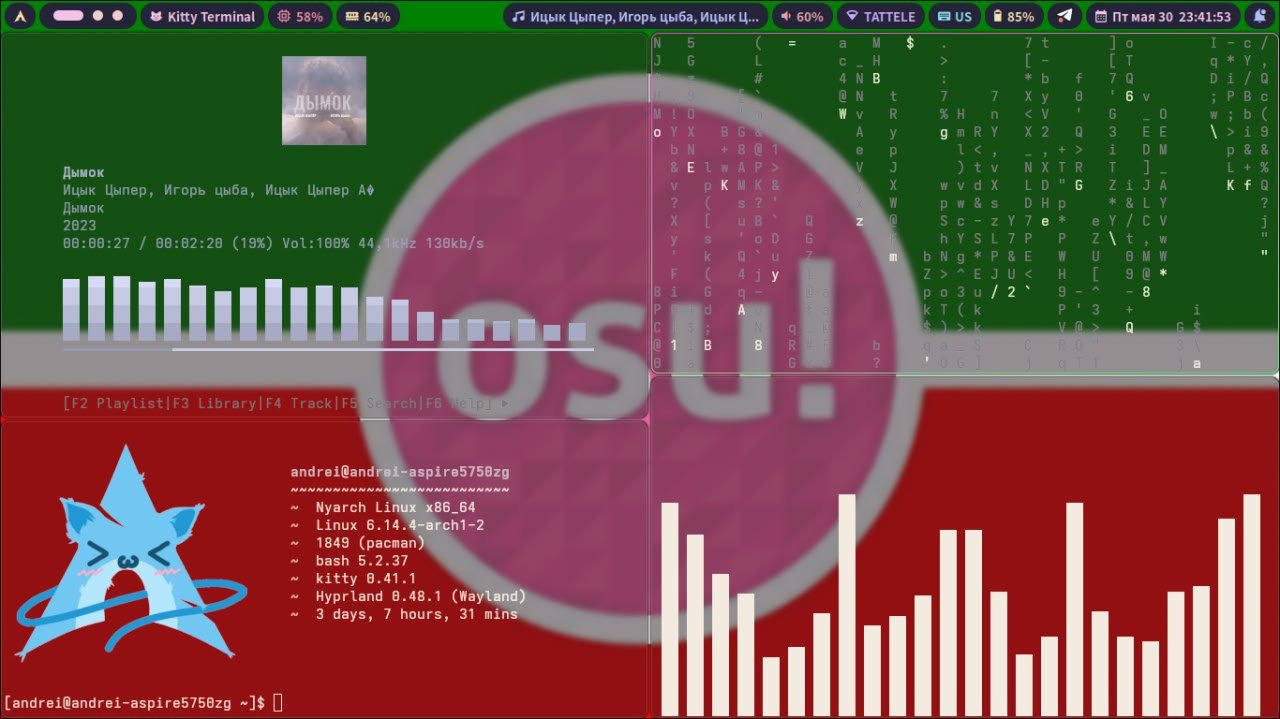The width and height of the screenshot is (1280, 719).
Task: Open the Arch launcher icon in the bar
Action: coord(21,16)
